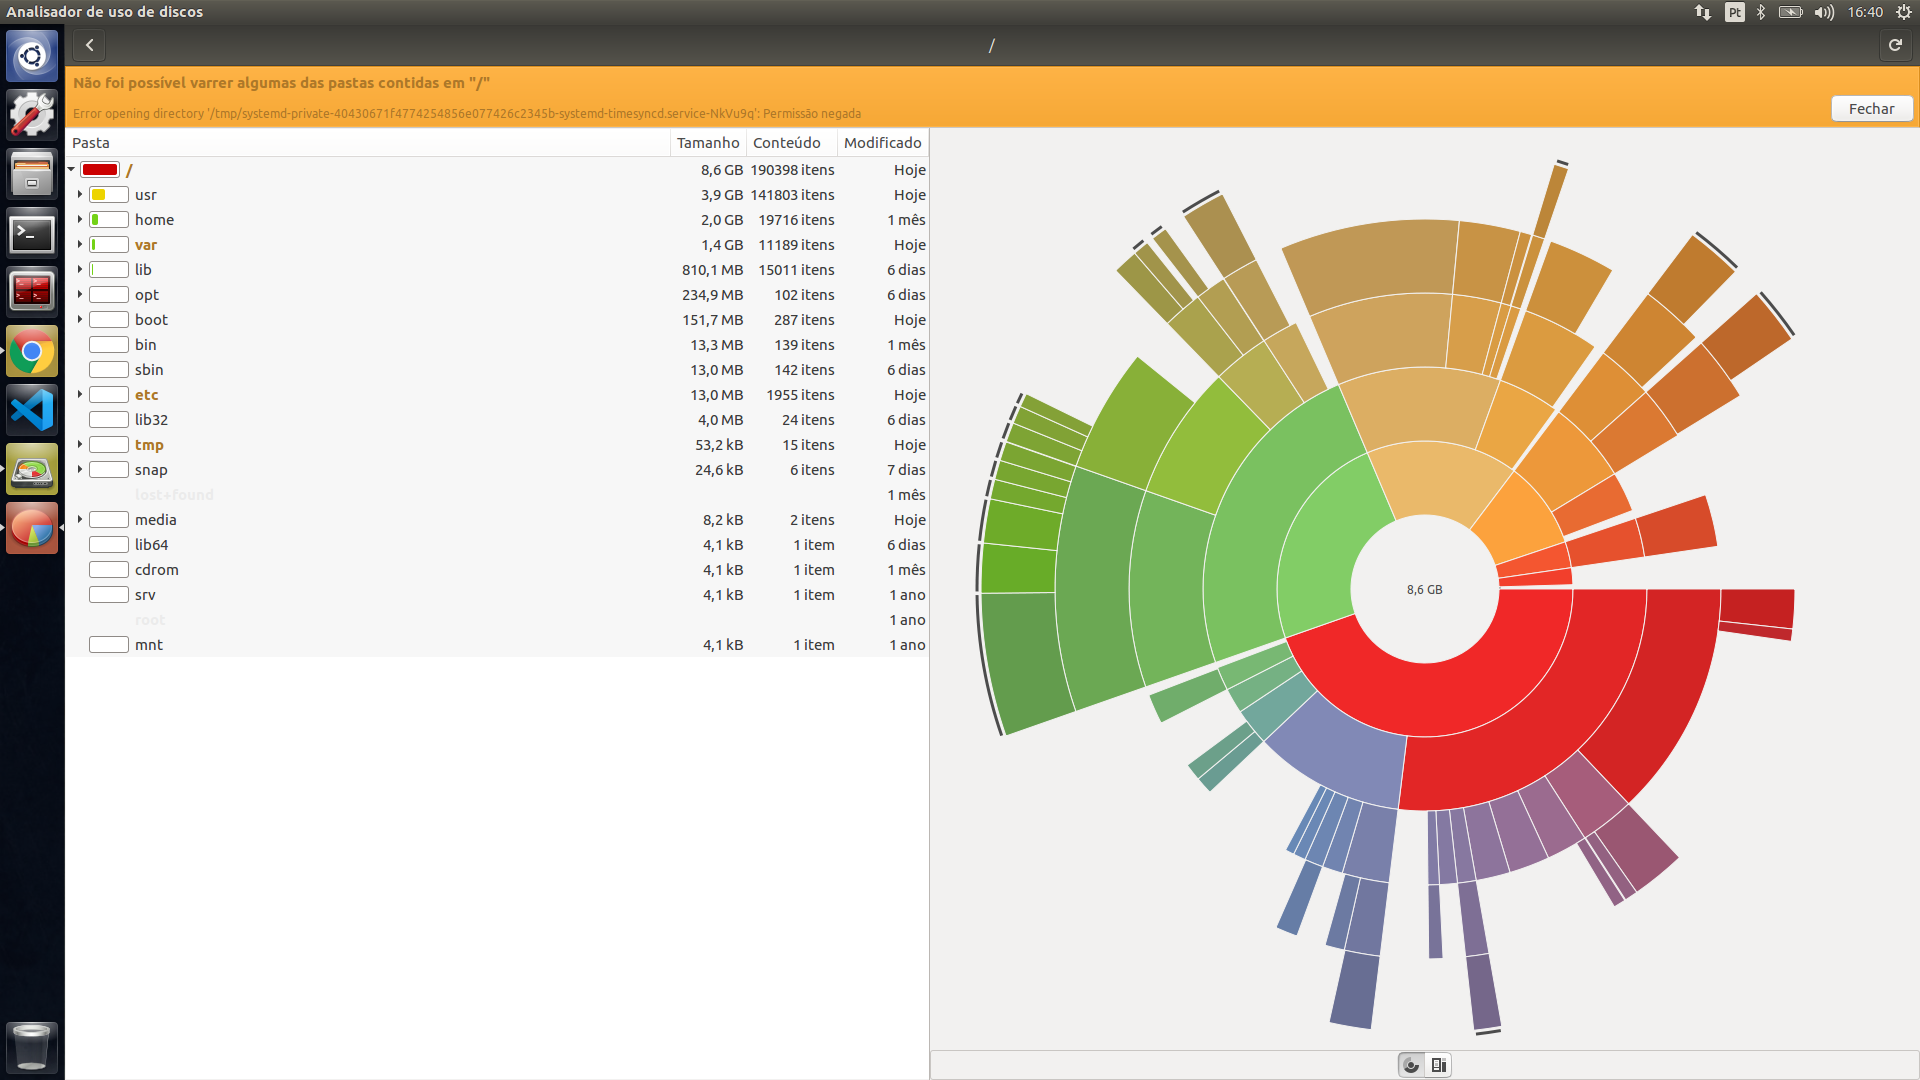The height and width of the screenshot is (1080, 1920).
Task: Expand the home folder tree arrow
Action: pos(80,220)
